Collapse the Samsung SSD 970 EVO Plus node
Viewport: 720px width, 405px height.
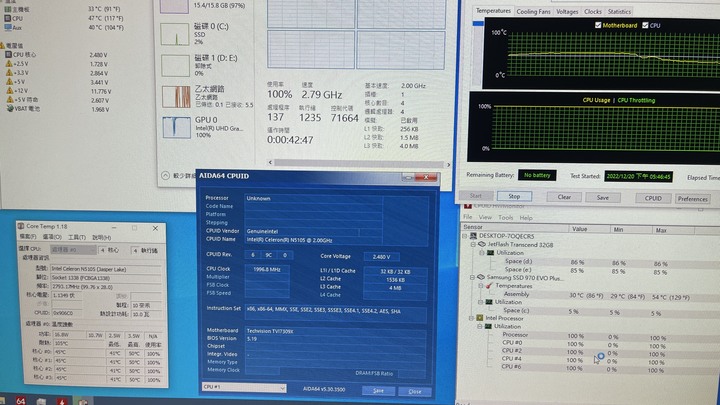pyautogui.click(x=472, y=277)
